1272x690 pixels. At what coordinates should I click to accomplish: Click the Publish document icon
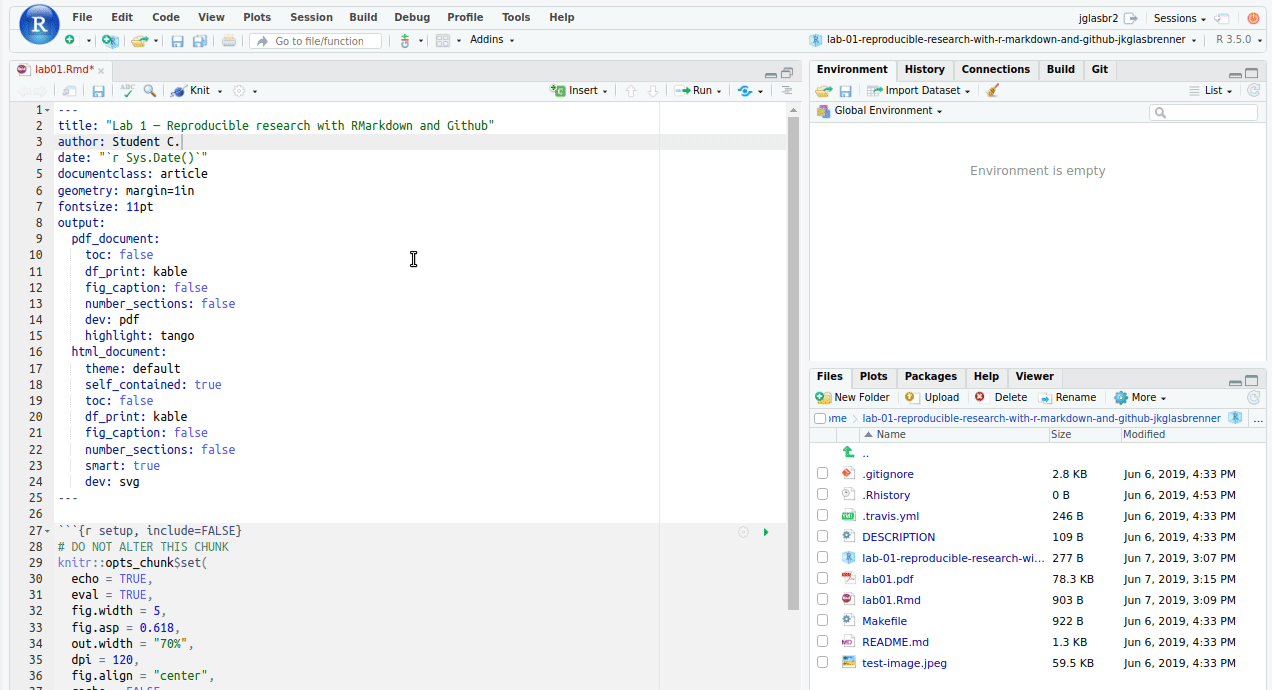pos(745,91)
